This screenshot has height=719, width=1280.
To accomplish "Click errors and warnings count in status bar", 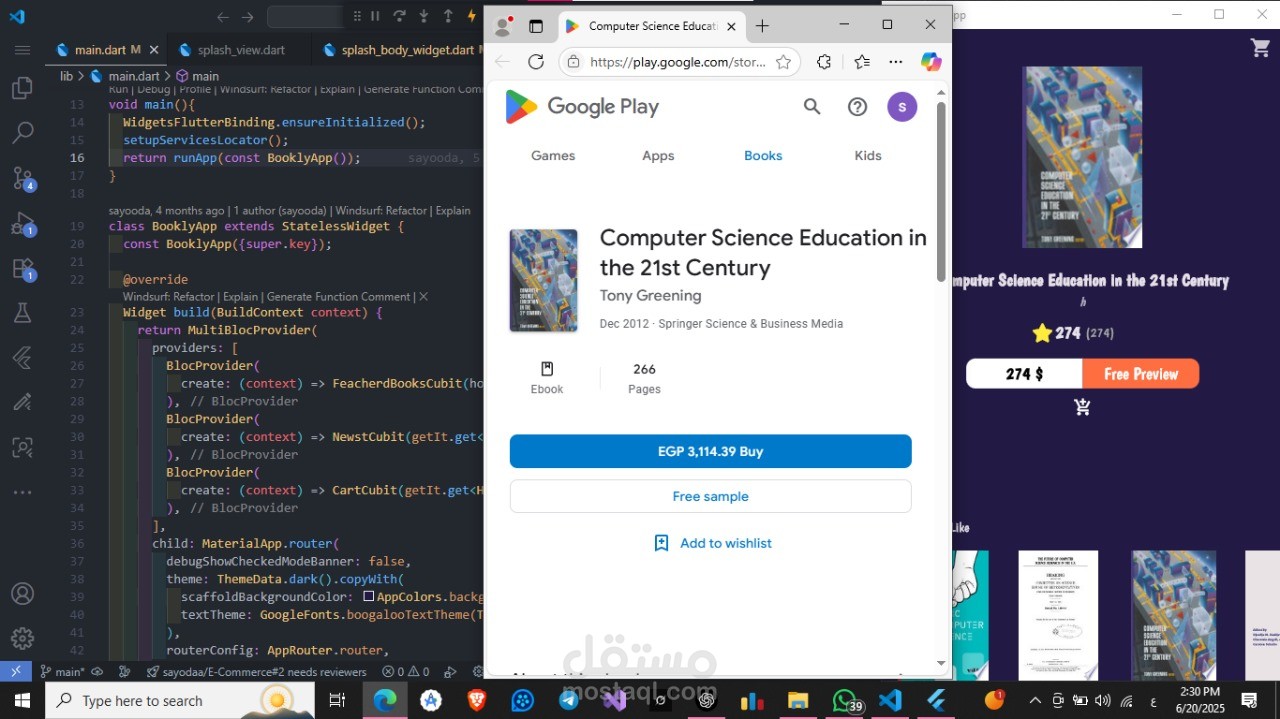I will click(x=405, y=672).
